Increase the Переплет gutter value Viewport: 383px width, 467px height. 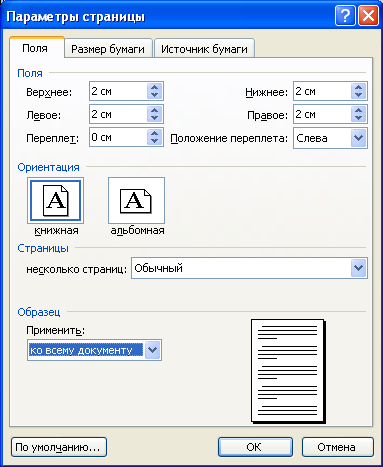tap(154, 133)
